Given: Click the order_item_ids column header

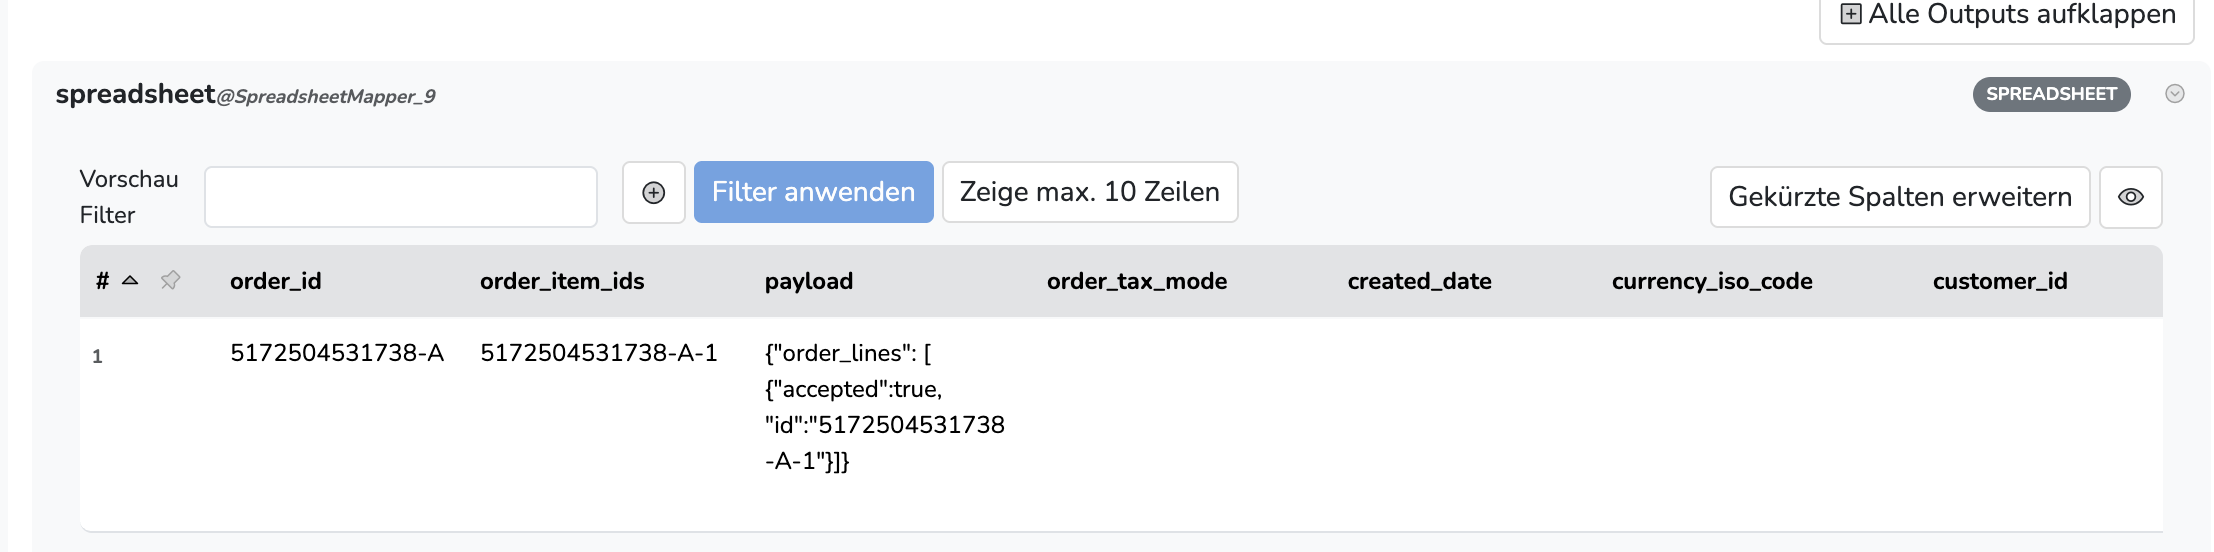Looking at the screenshot, I should [x=562, y=281].
